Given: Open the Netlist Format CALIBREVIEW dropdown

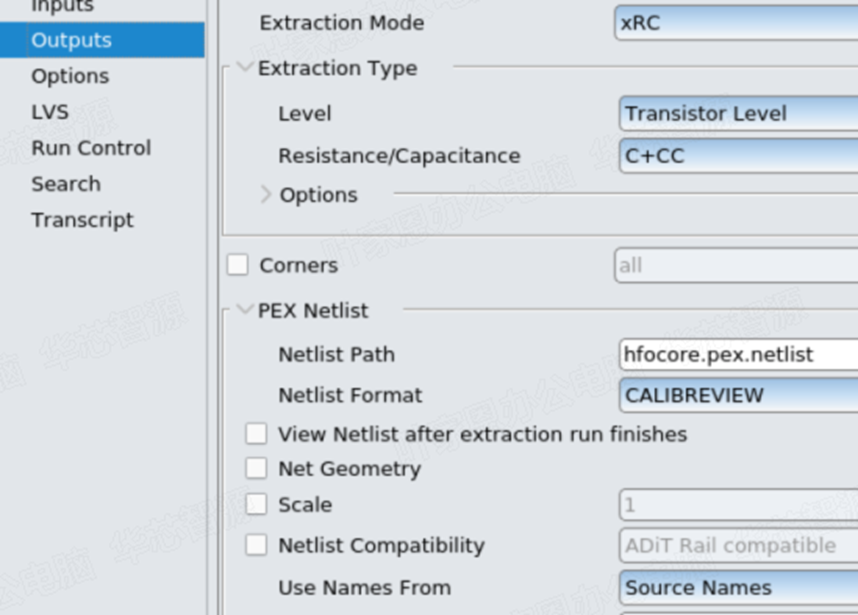Looking at the screenshot, I should (x=738, y=395).
